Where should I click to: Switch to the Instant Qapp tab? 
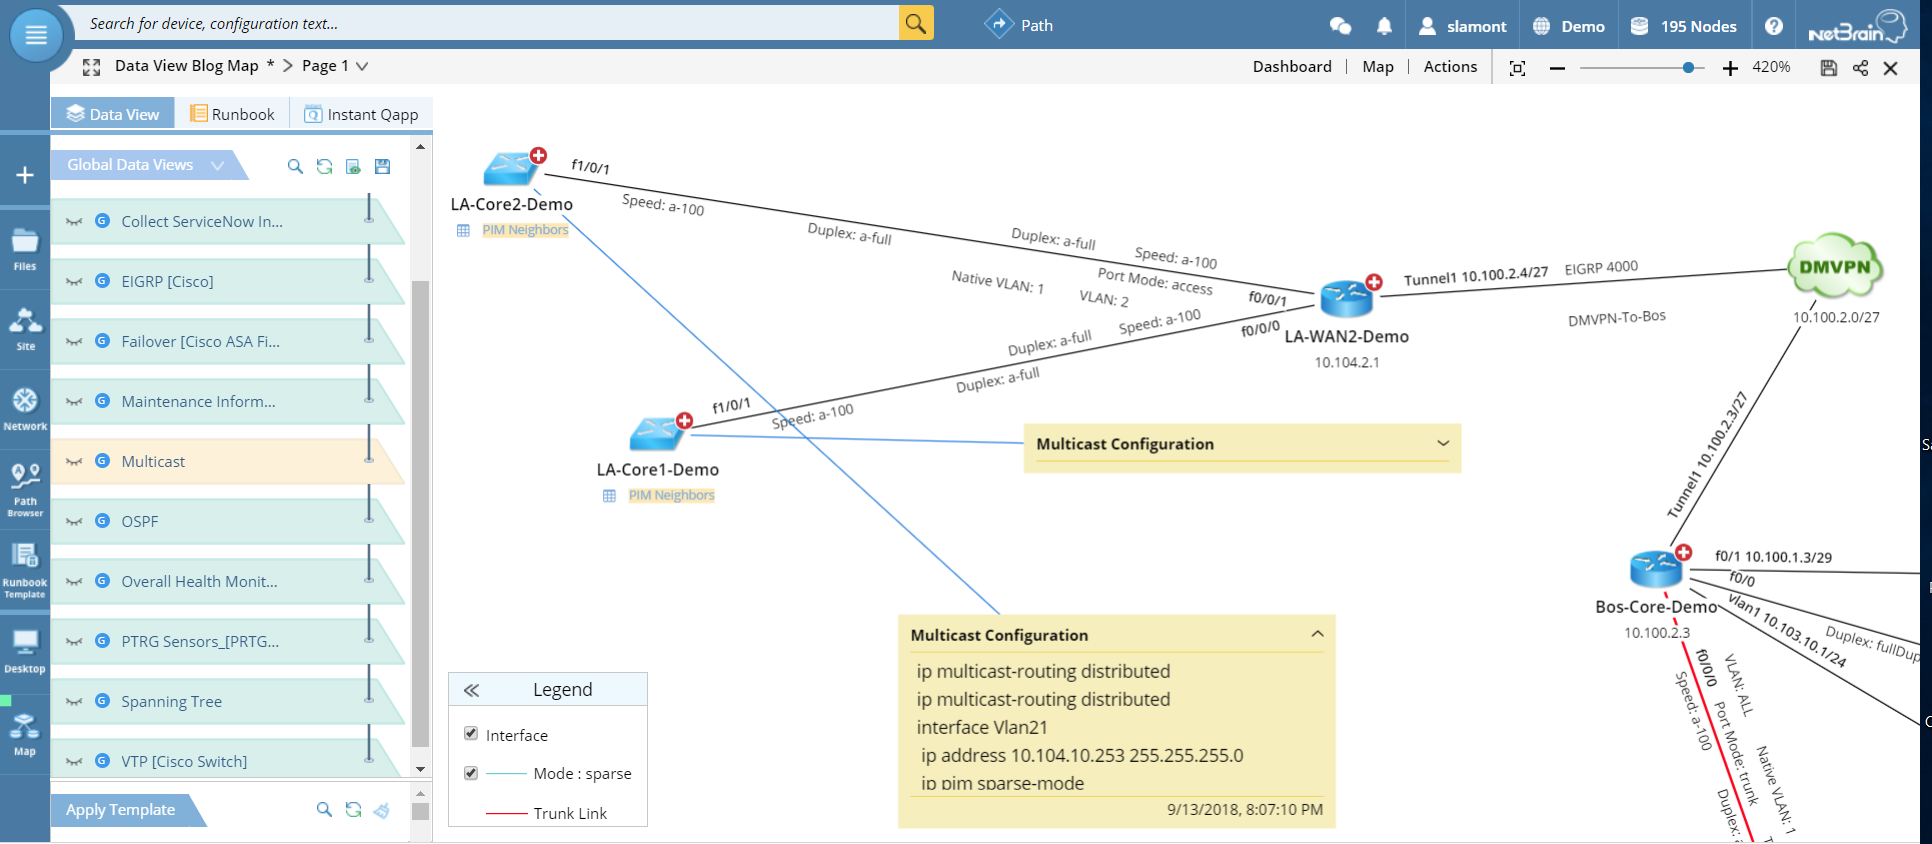click(362, 114)
